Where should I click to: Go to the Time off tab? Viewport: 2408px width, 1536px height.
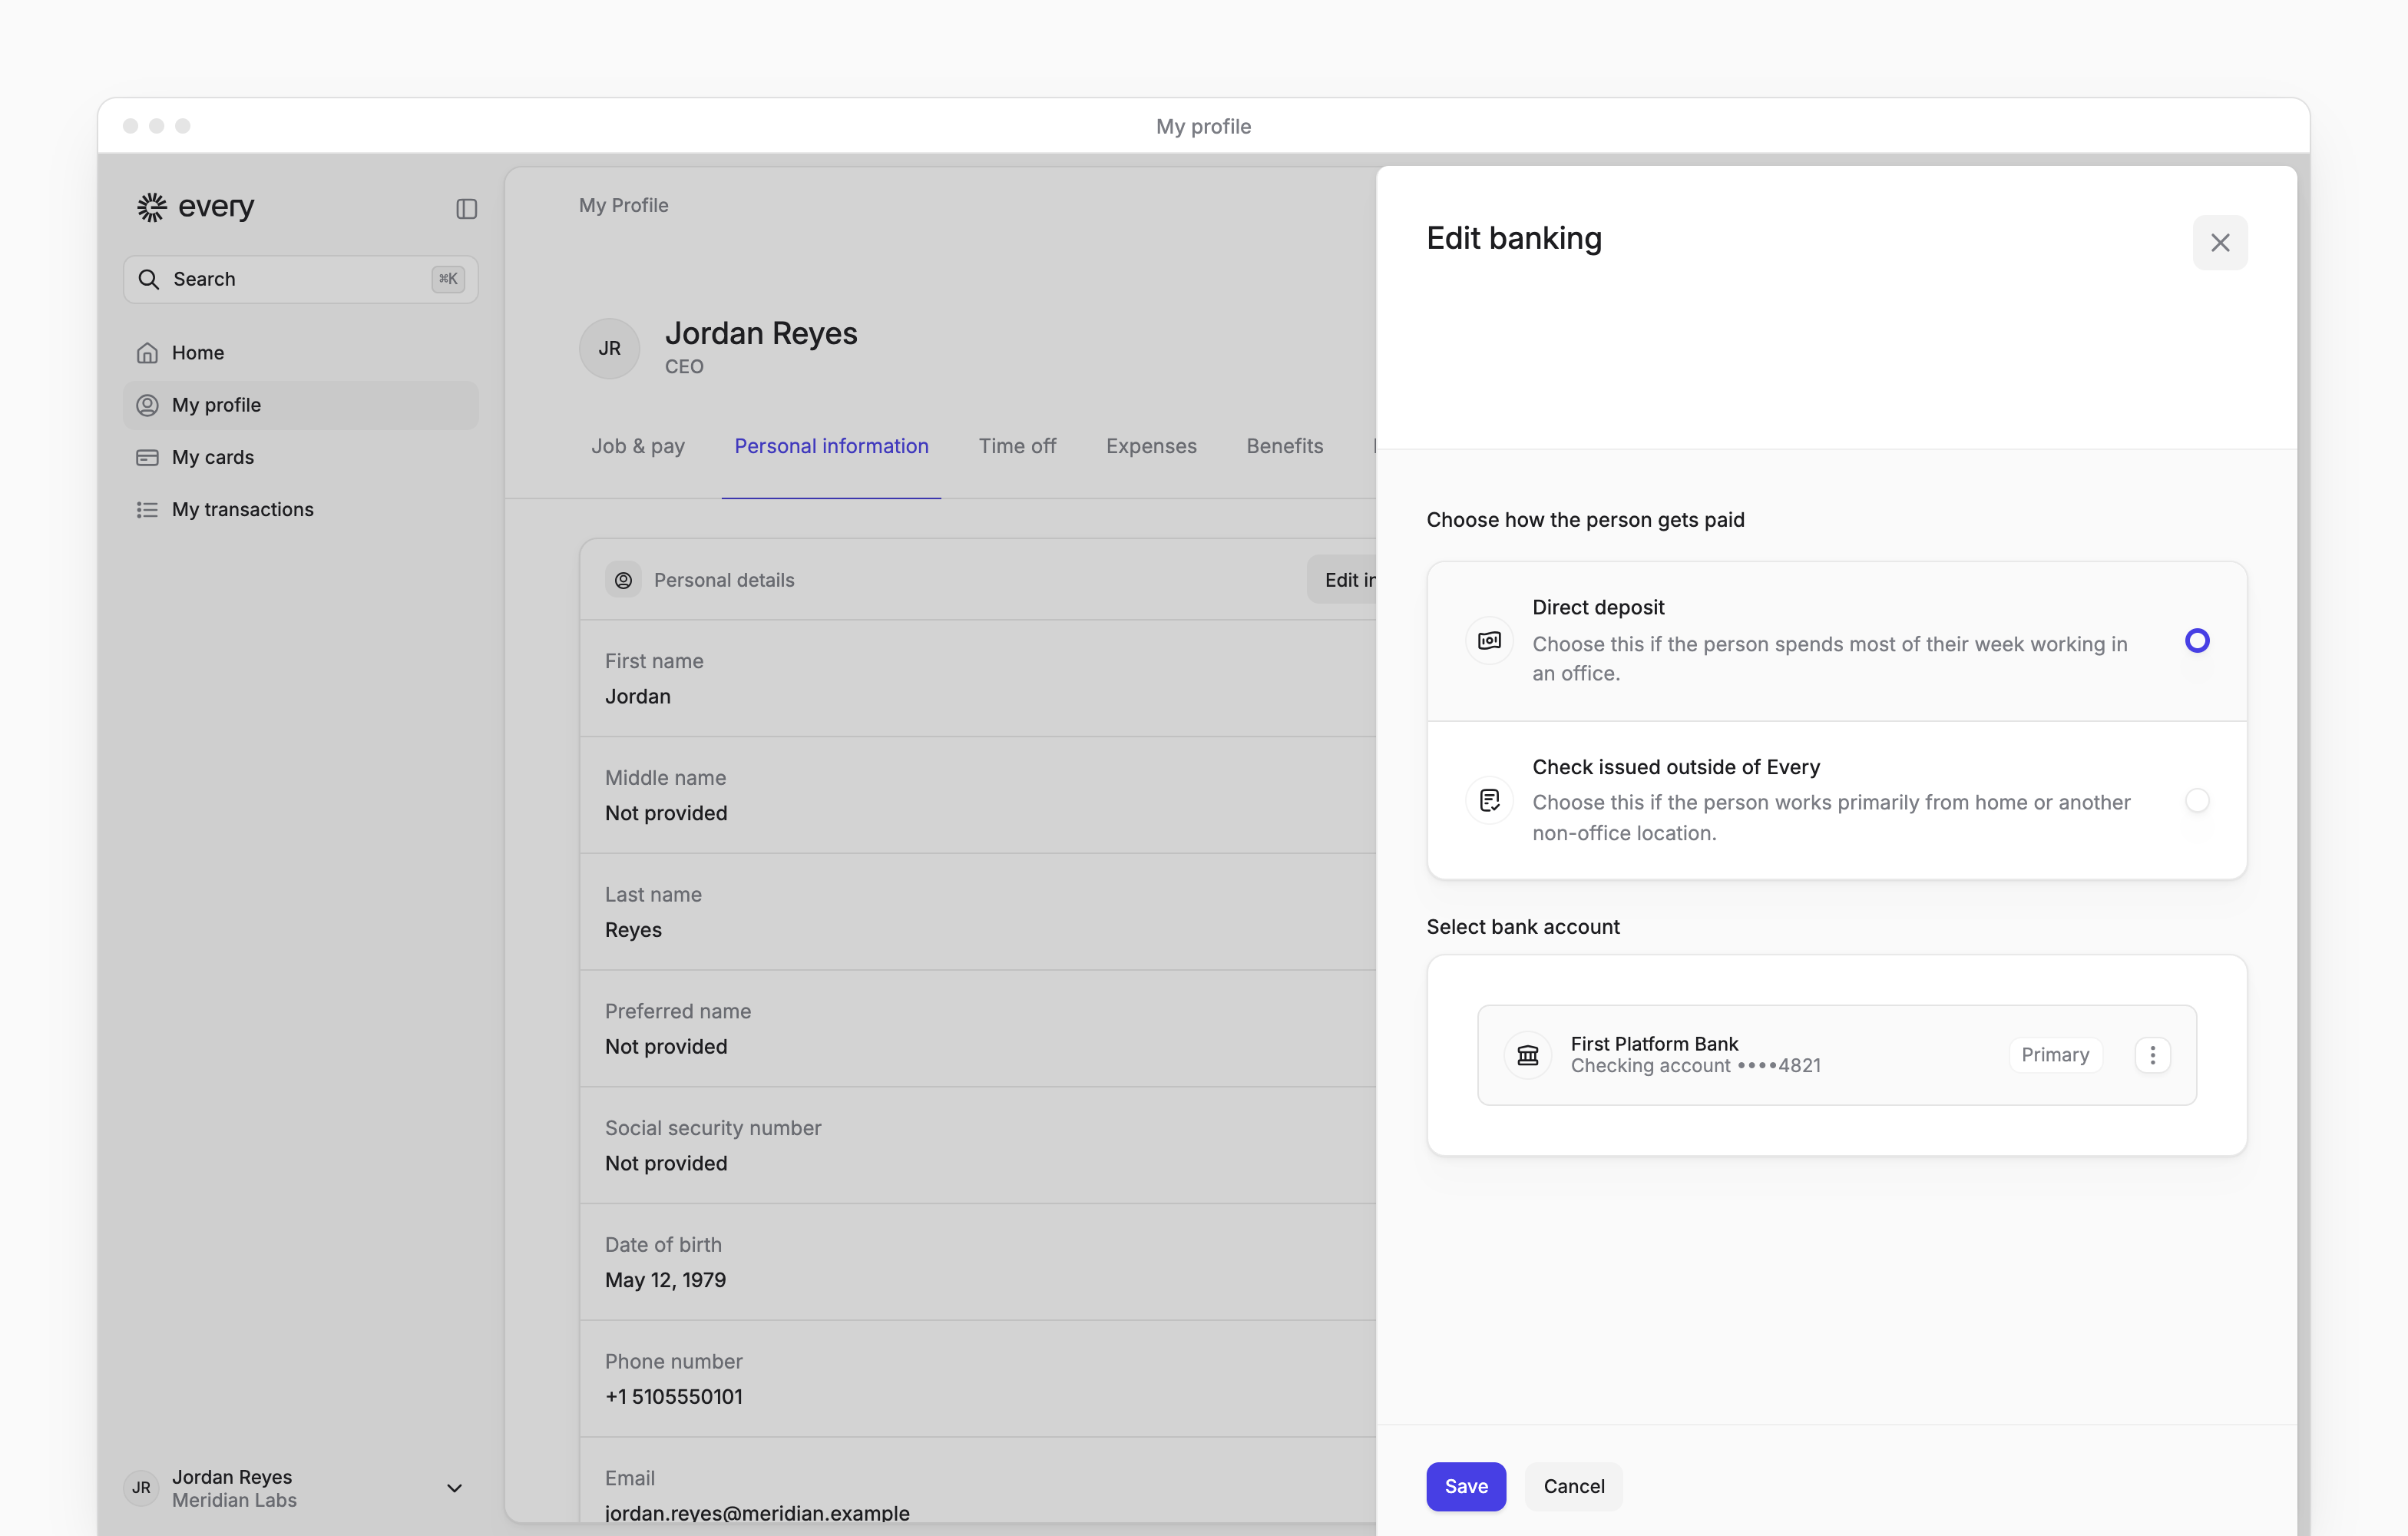(1017, 446)
